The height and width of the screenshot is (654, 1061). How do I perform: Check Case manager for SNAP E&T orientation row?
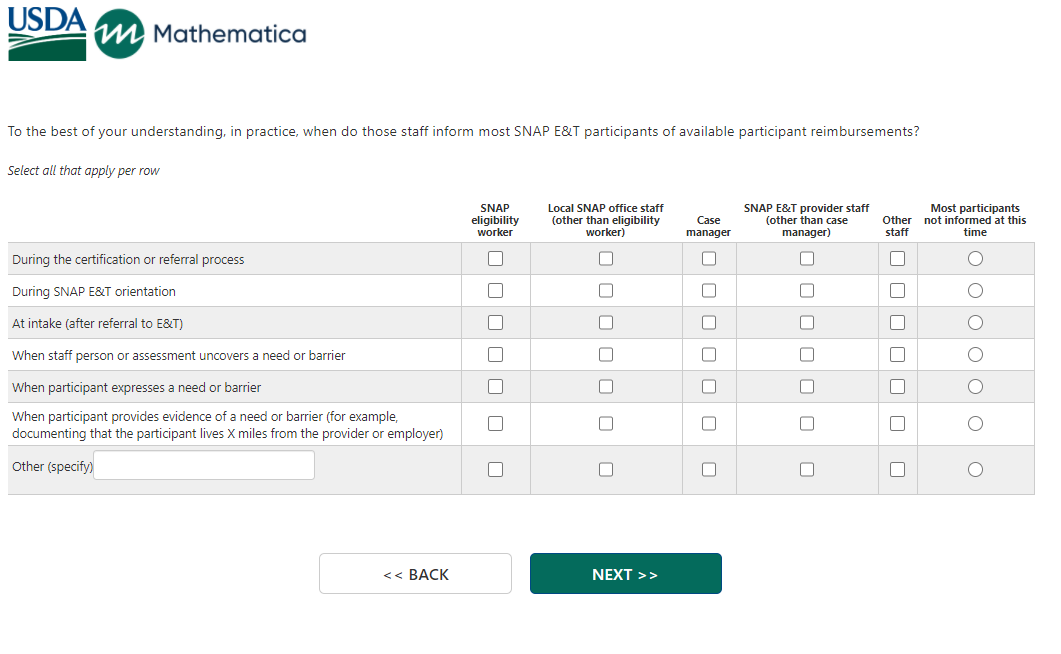[709, 291]
